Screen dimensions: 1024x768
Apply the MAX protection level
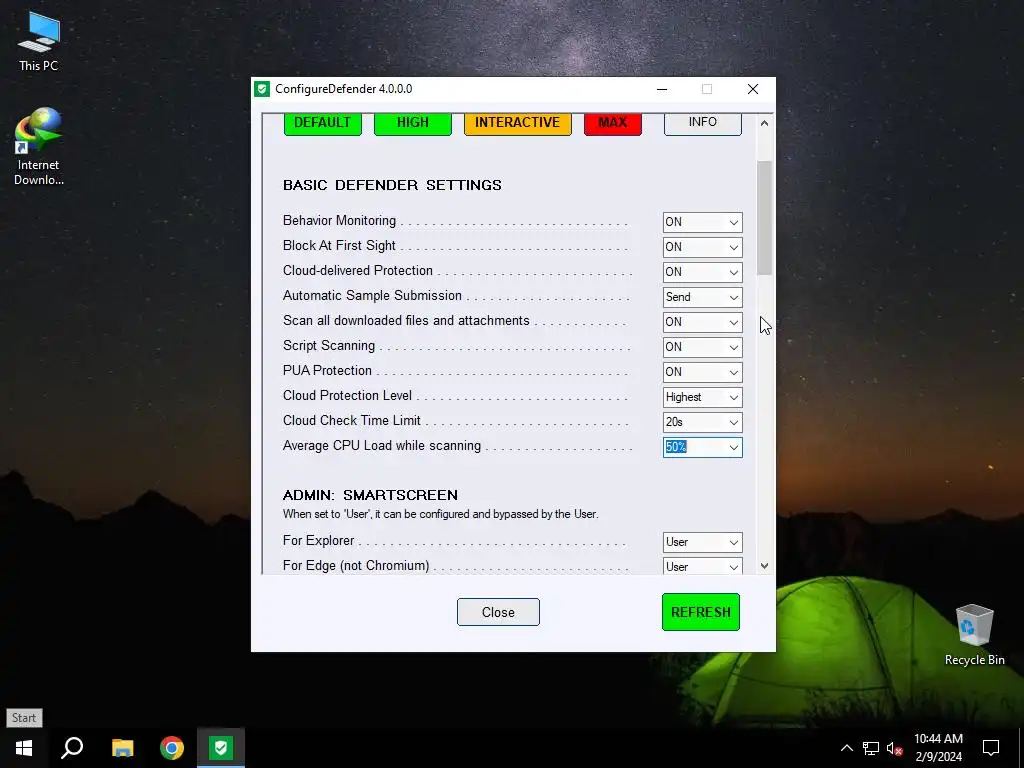(613, 123)
